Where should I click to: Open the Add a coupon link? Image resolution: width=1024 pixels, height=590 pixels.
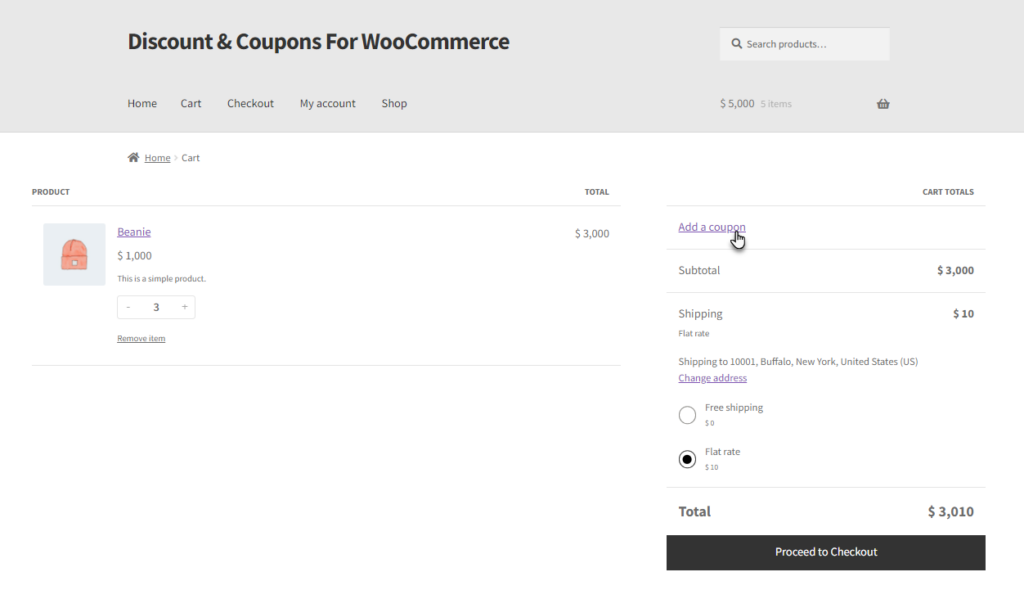[711, 227]
